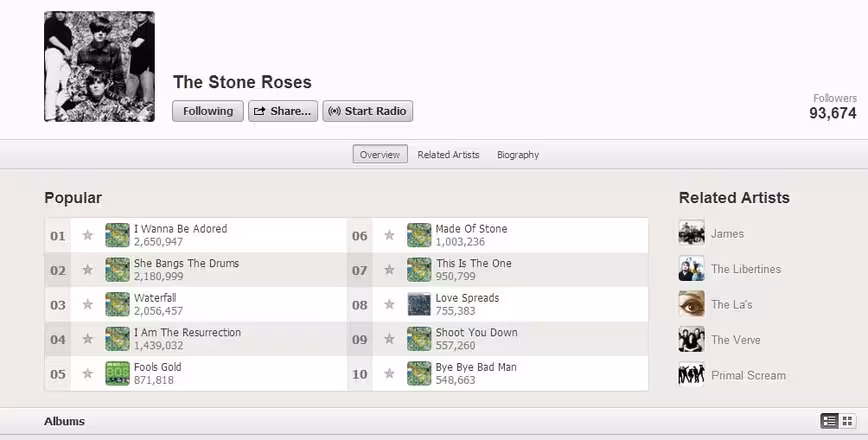Star the track Waterfall

(x=87, y=304)
